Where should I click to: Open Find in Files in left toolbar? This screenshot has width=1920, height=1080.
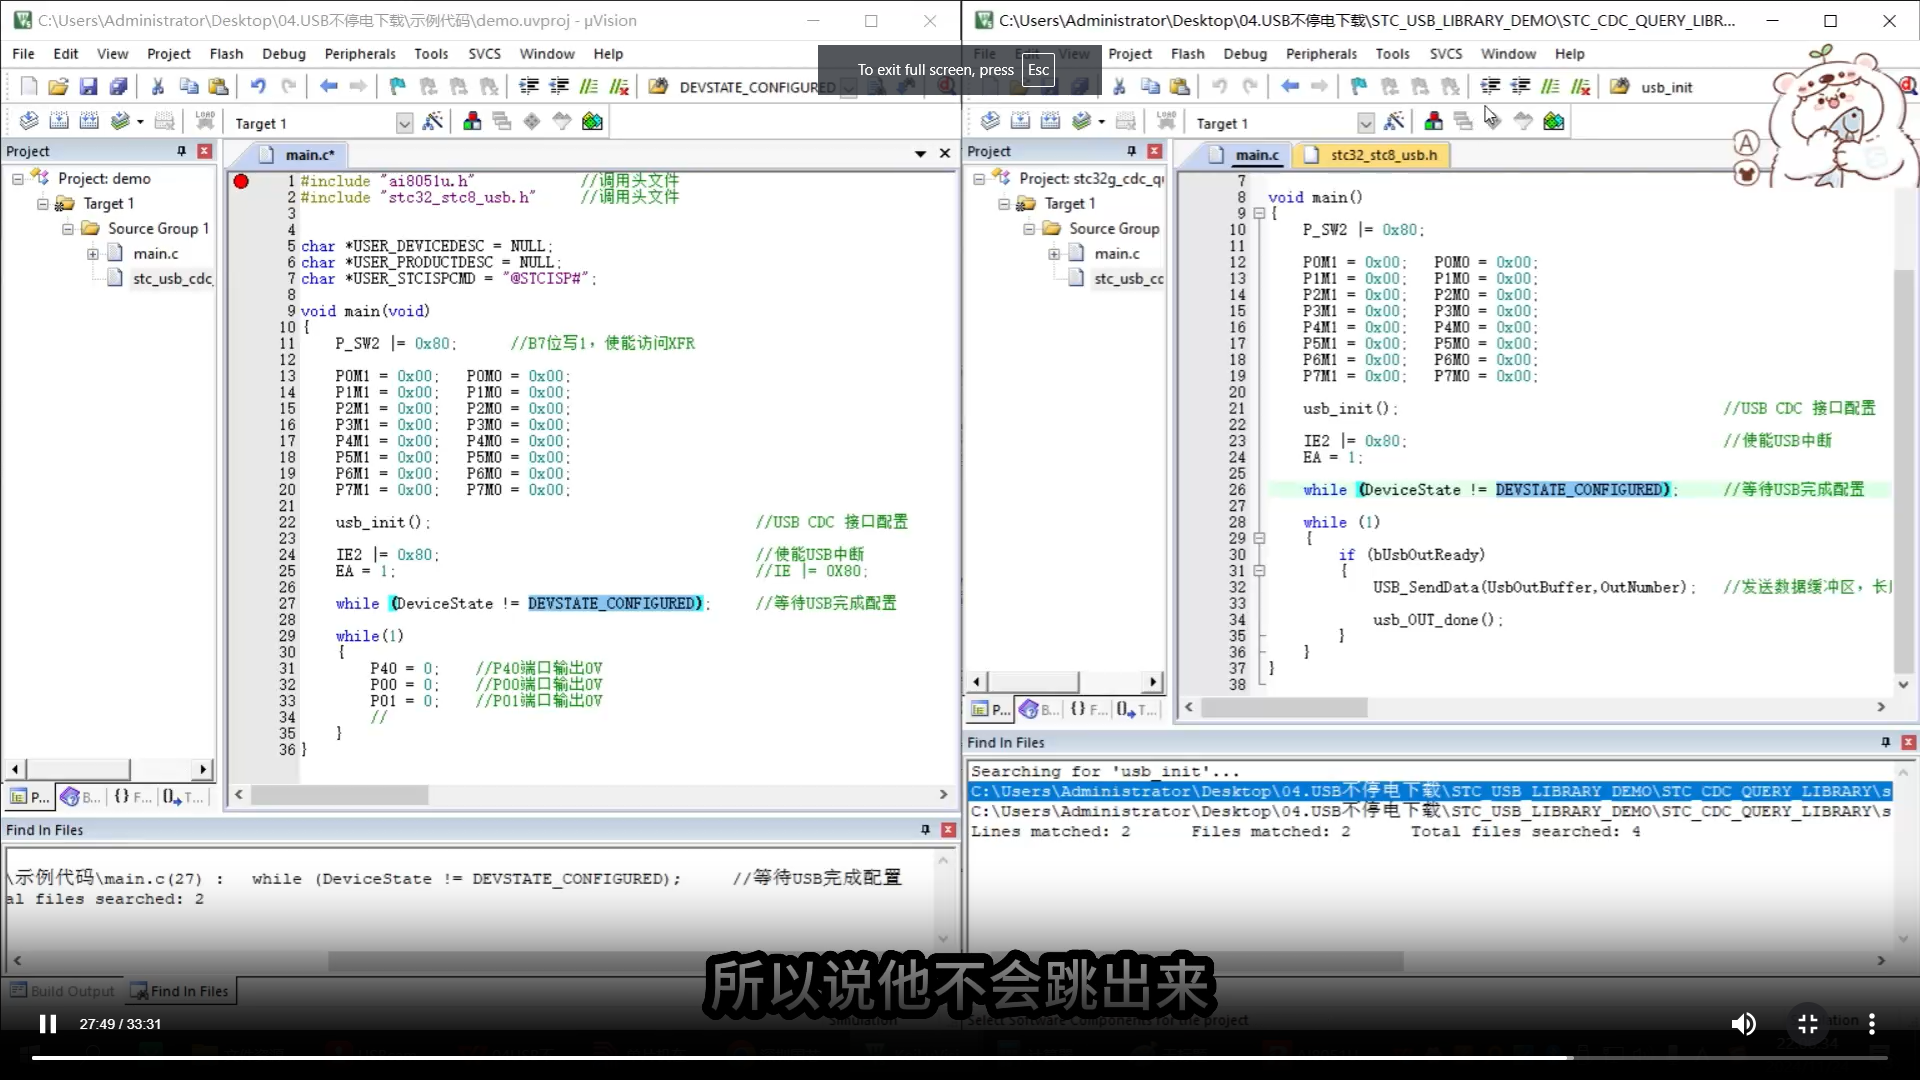[658, 87]
